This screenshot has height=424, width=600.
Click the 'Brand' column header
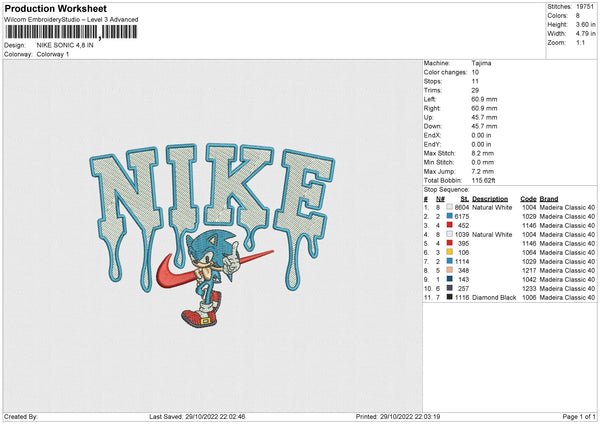[x=549, y=199]
